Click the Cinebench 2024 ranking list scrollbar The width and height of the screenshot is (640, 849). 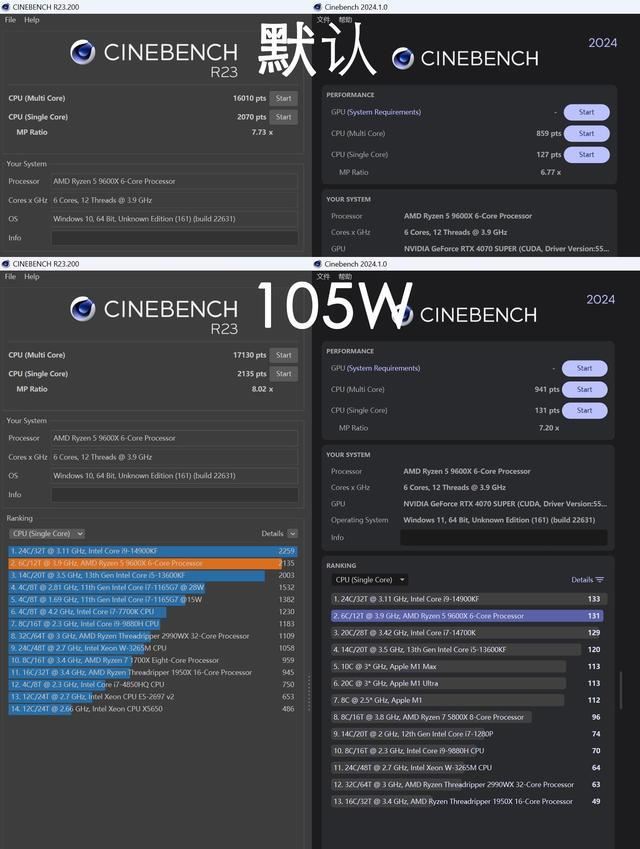[621, 690]
